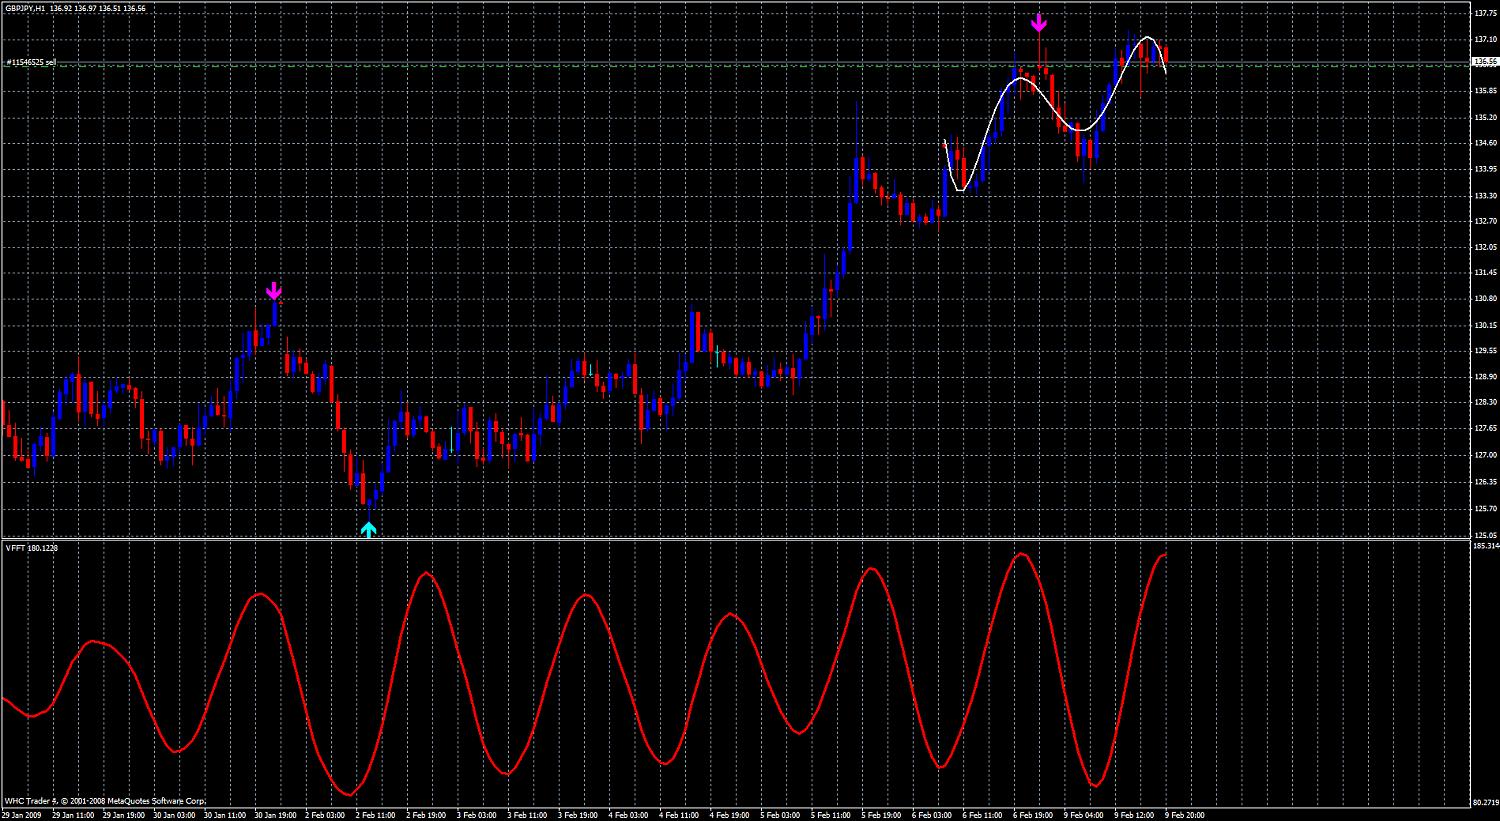Click the 135.85 price scale value
The height and width of the screenshot is (821, 1500).
(x=1485, y=92)
